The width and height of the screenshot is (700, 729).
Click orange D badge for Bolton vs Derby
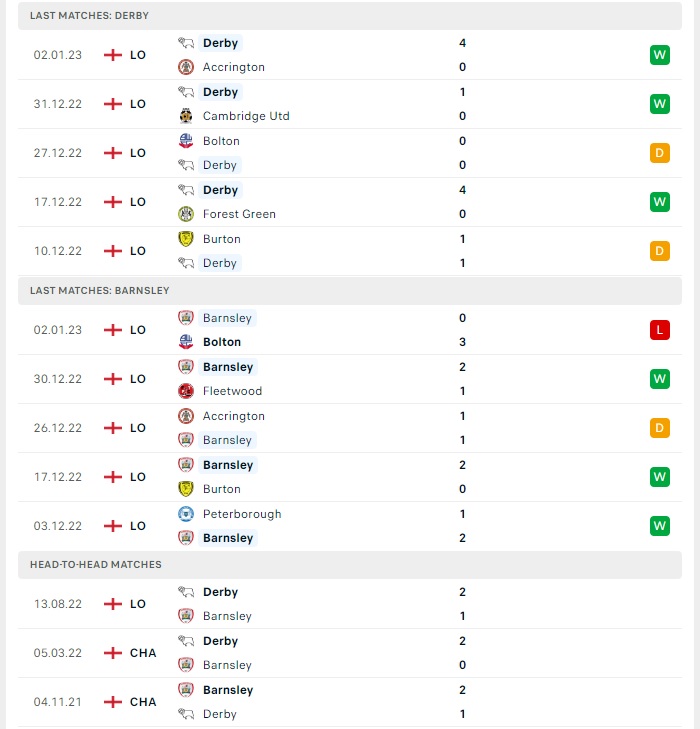pos(660,153)
